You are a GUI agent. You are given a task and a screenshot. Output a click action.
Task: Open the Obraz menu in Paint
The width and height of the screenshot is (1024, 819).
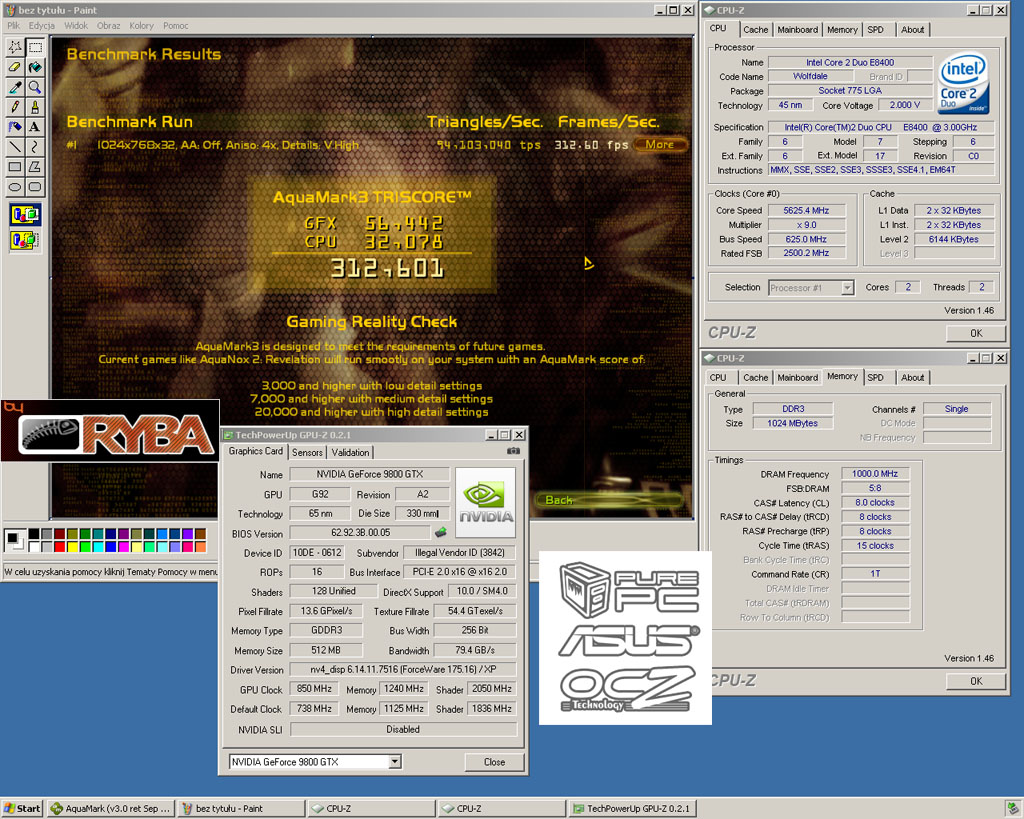coord(108,25)
